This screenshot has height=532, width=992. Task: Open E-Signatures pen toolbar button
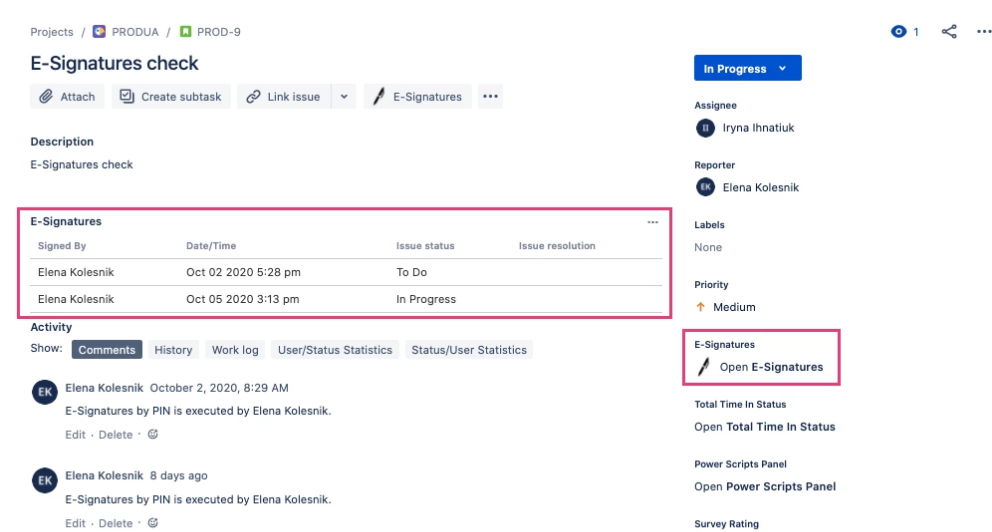pos(418,97)
